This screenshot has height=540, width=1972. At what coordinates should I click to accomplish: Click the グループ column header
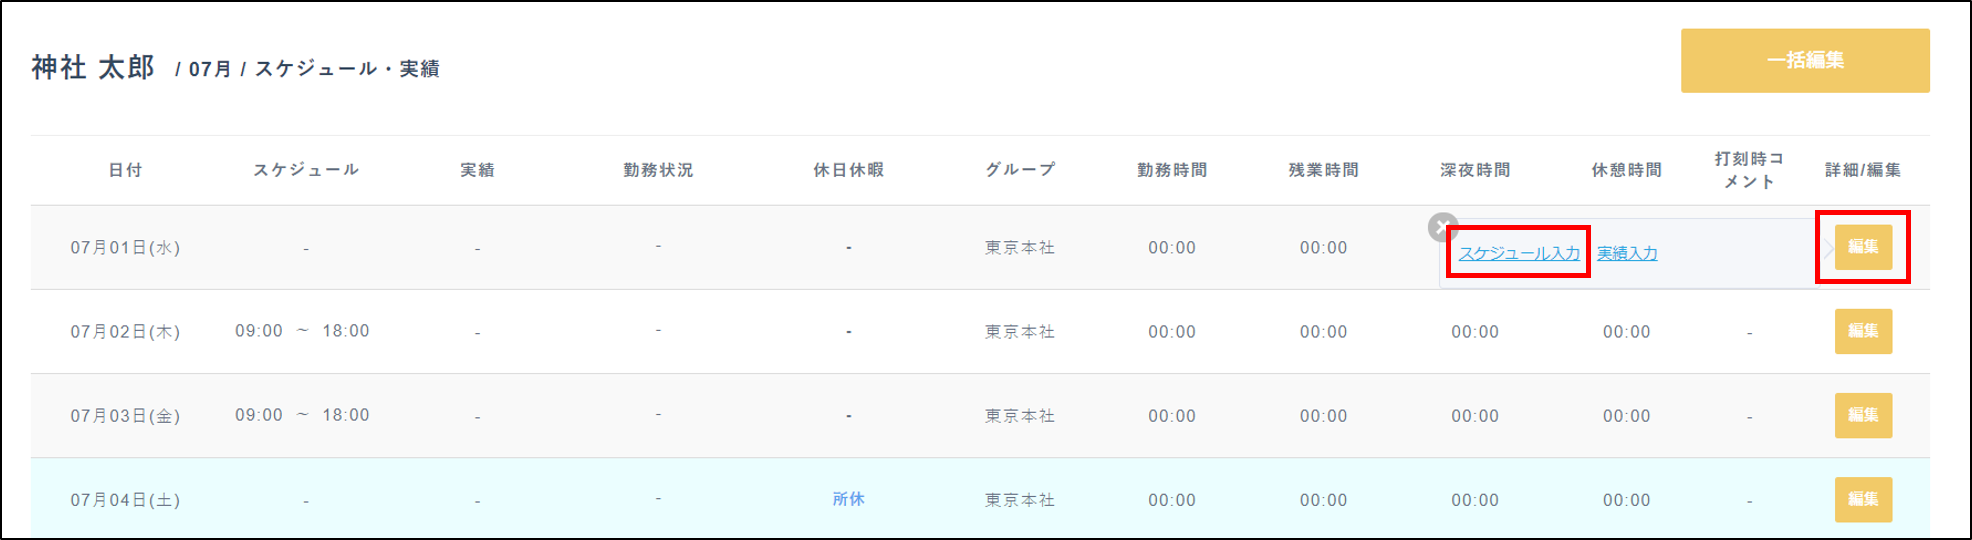coord(1020,170)
